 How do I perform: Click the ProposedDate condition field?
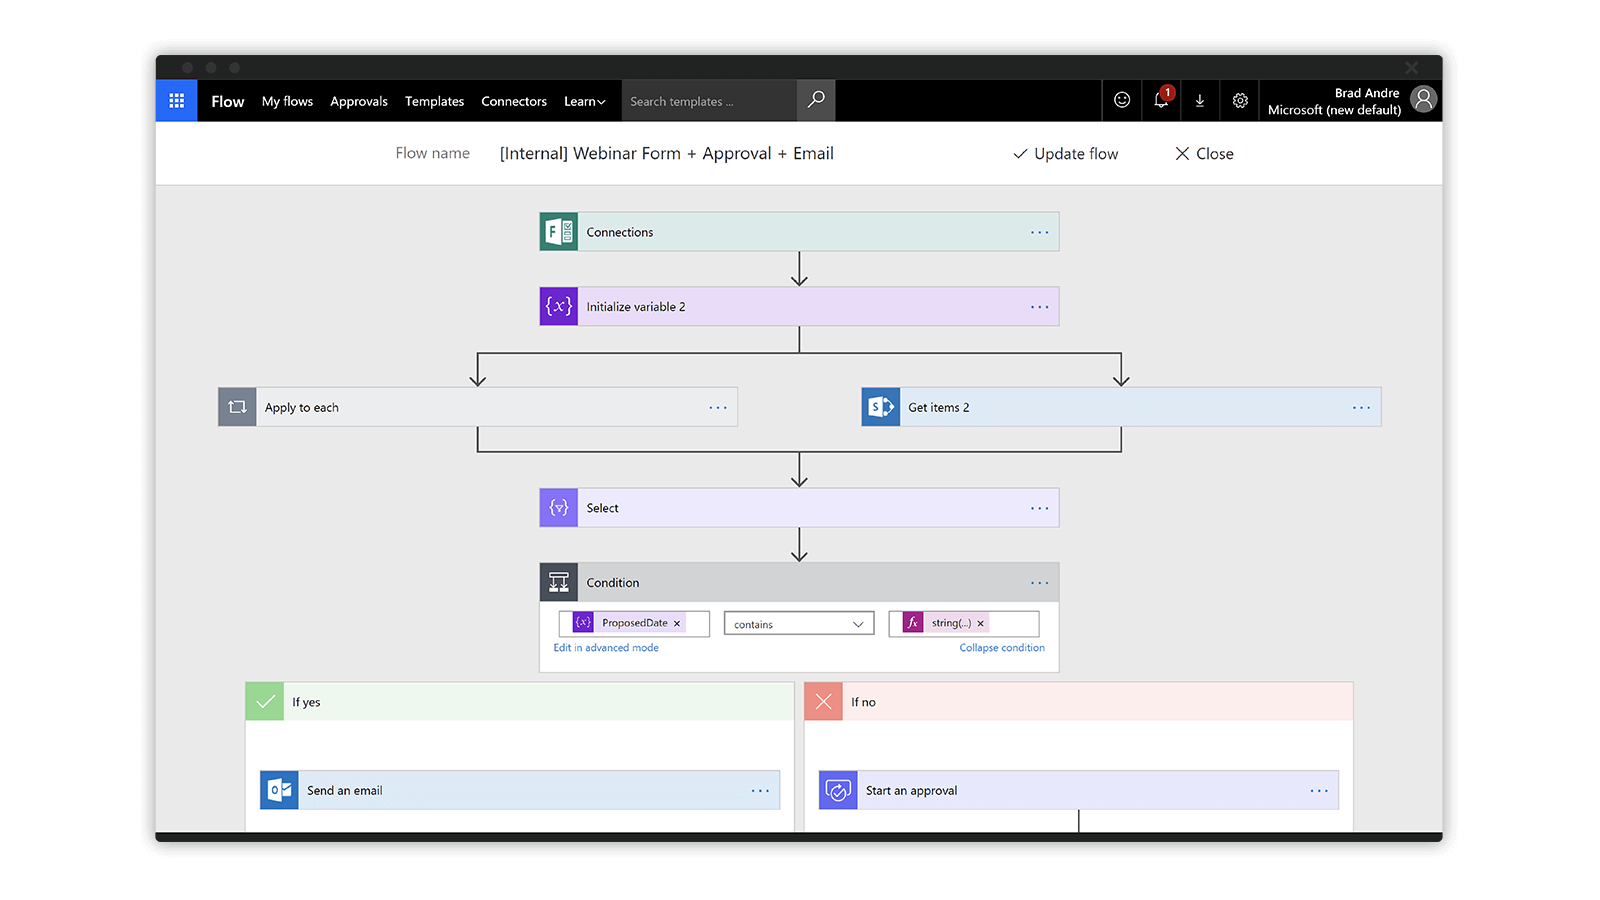634,624
